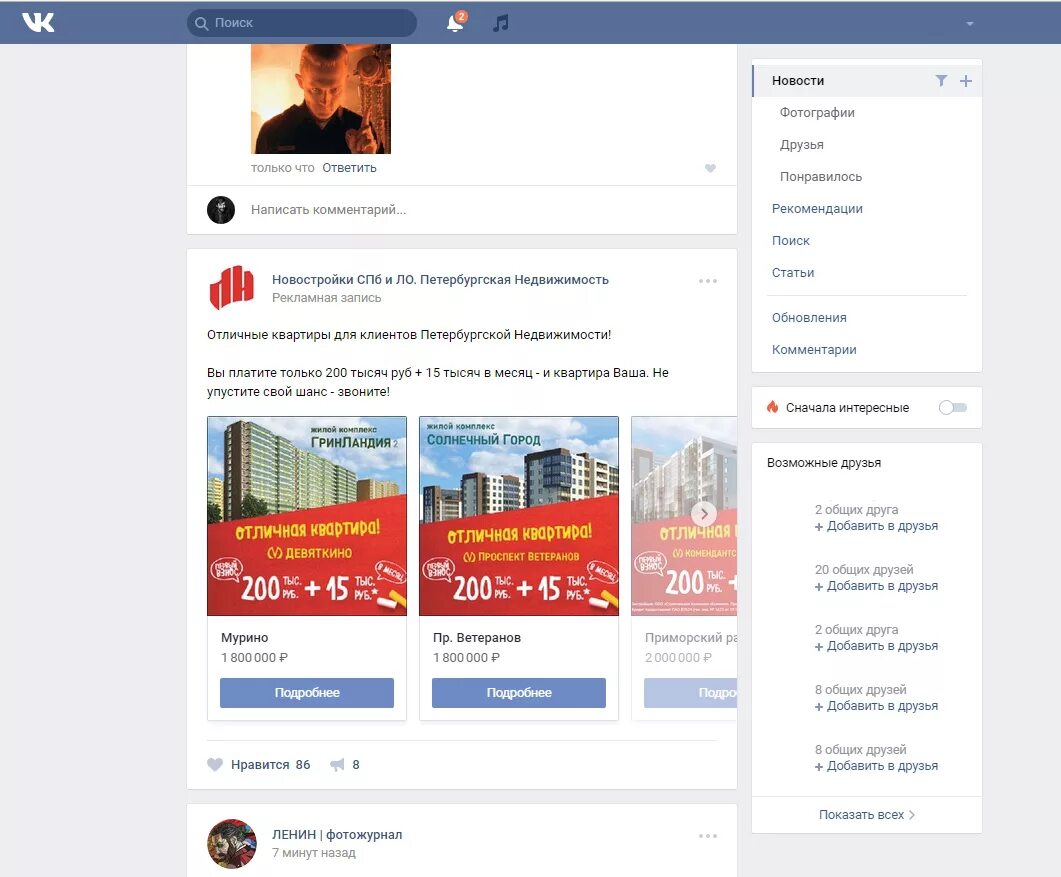The image size is (1061, 877).
Task: Add friend with 20 общих друзей
Action: coord(876,586)
